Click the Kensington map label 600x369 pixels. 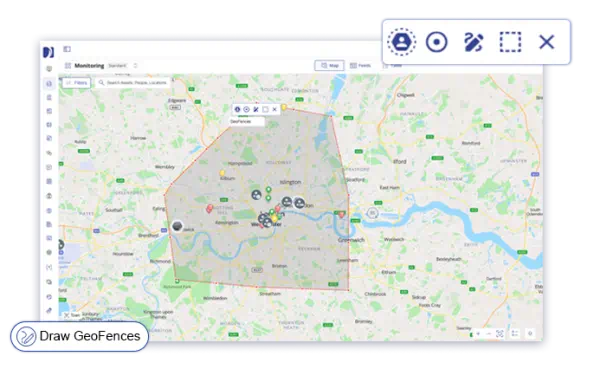(x=227, y=222)
